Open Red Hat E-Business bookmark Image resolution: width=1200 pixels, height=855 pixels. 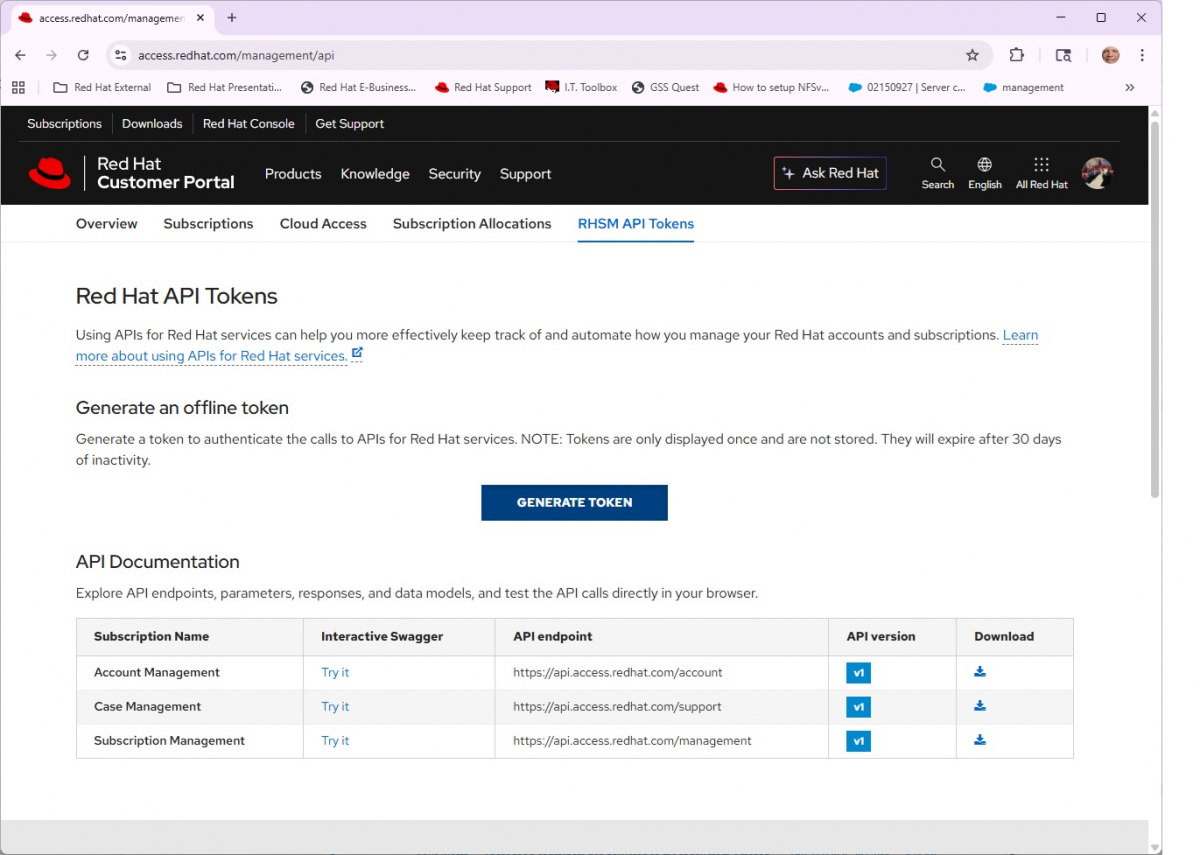coord(358,87)
